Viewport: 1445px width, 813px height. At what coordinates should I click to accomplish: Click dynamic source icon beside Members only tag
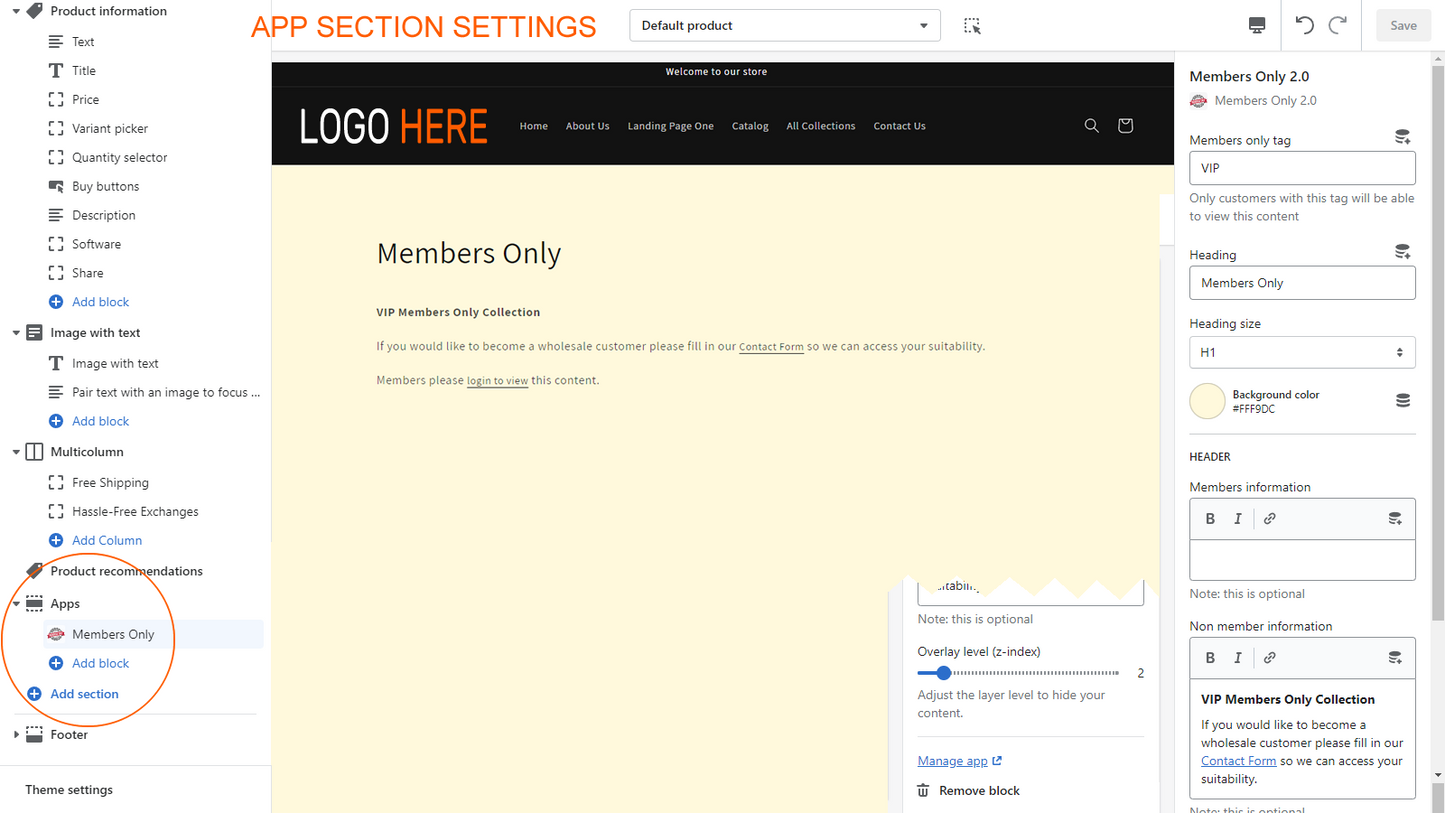click(x=1402, y=138)
